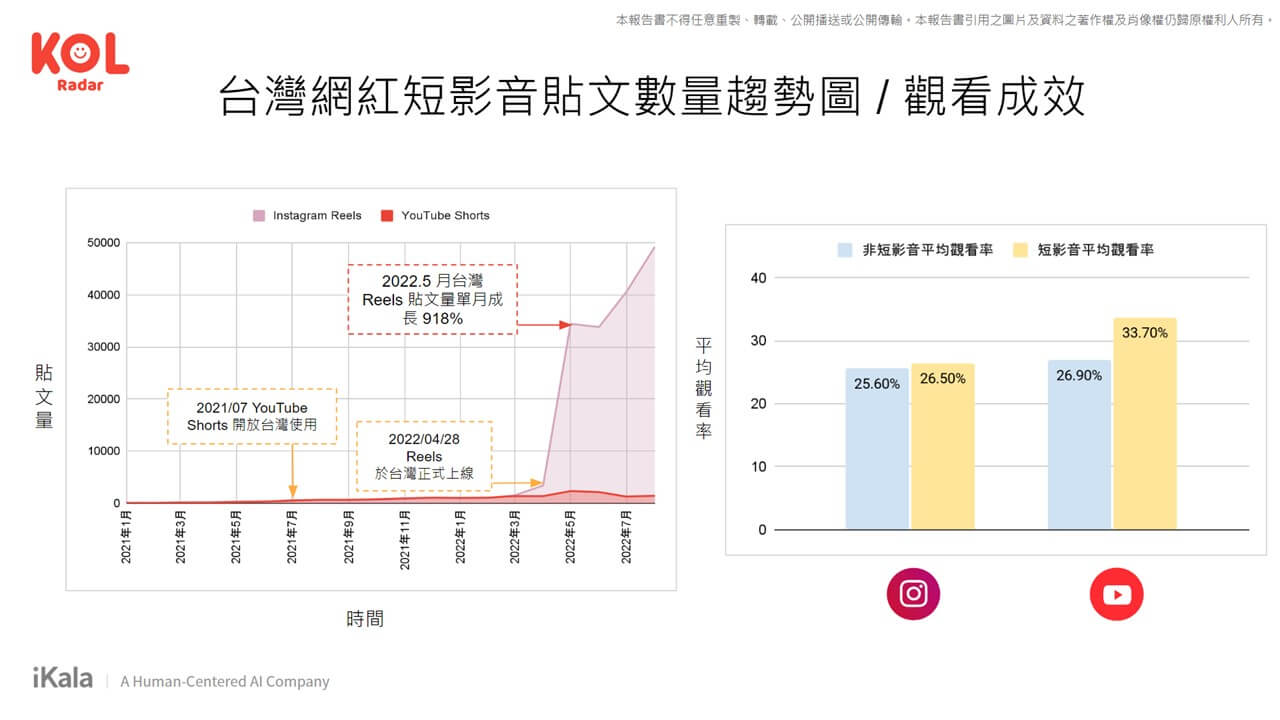Click the 2021年3月 x-axis label

pyautogui.click(x=181, y=538)
